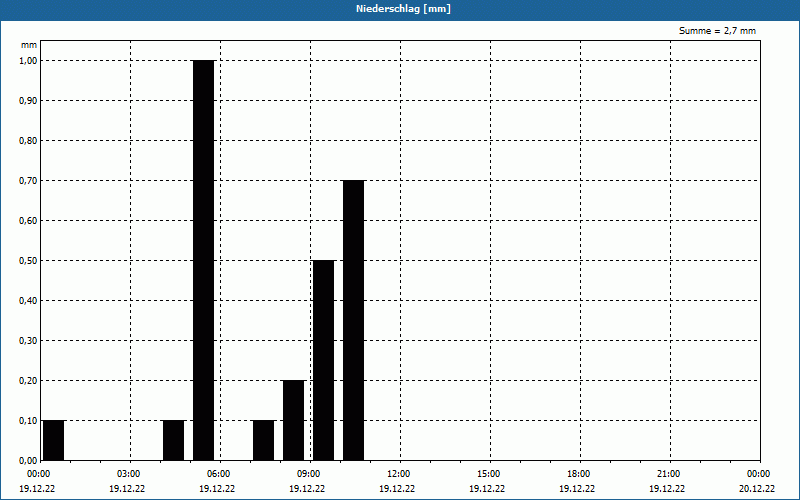Select the "19.12.22" date under 12:00
This screenshot has height=500, width=800.
(x=397, y=488)
